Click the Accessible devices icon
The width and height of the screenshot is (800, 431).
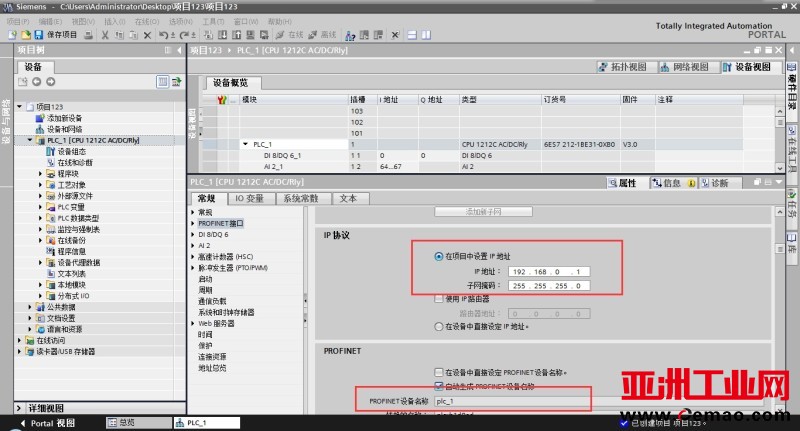pos(350,35)
